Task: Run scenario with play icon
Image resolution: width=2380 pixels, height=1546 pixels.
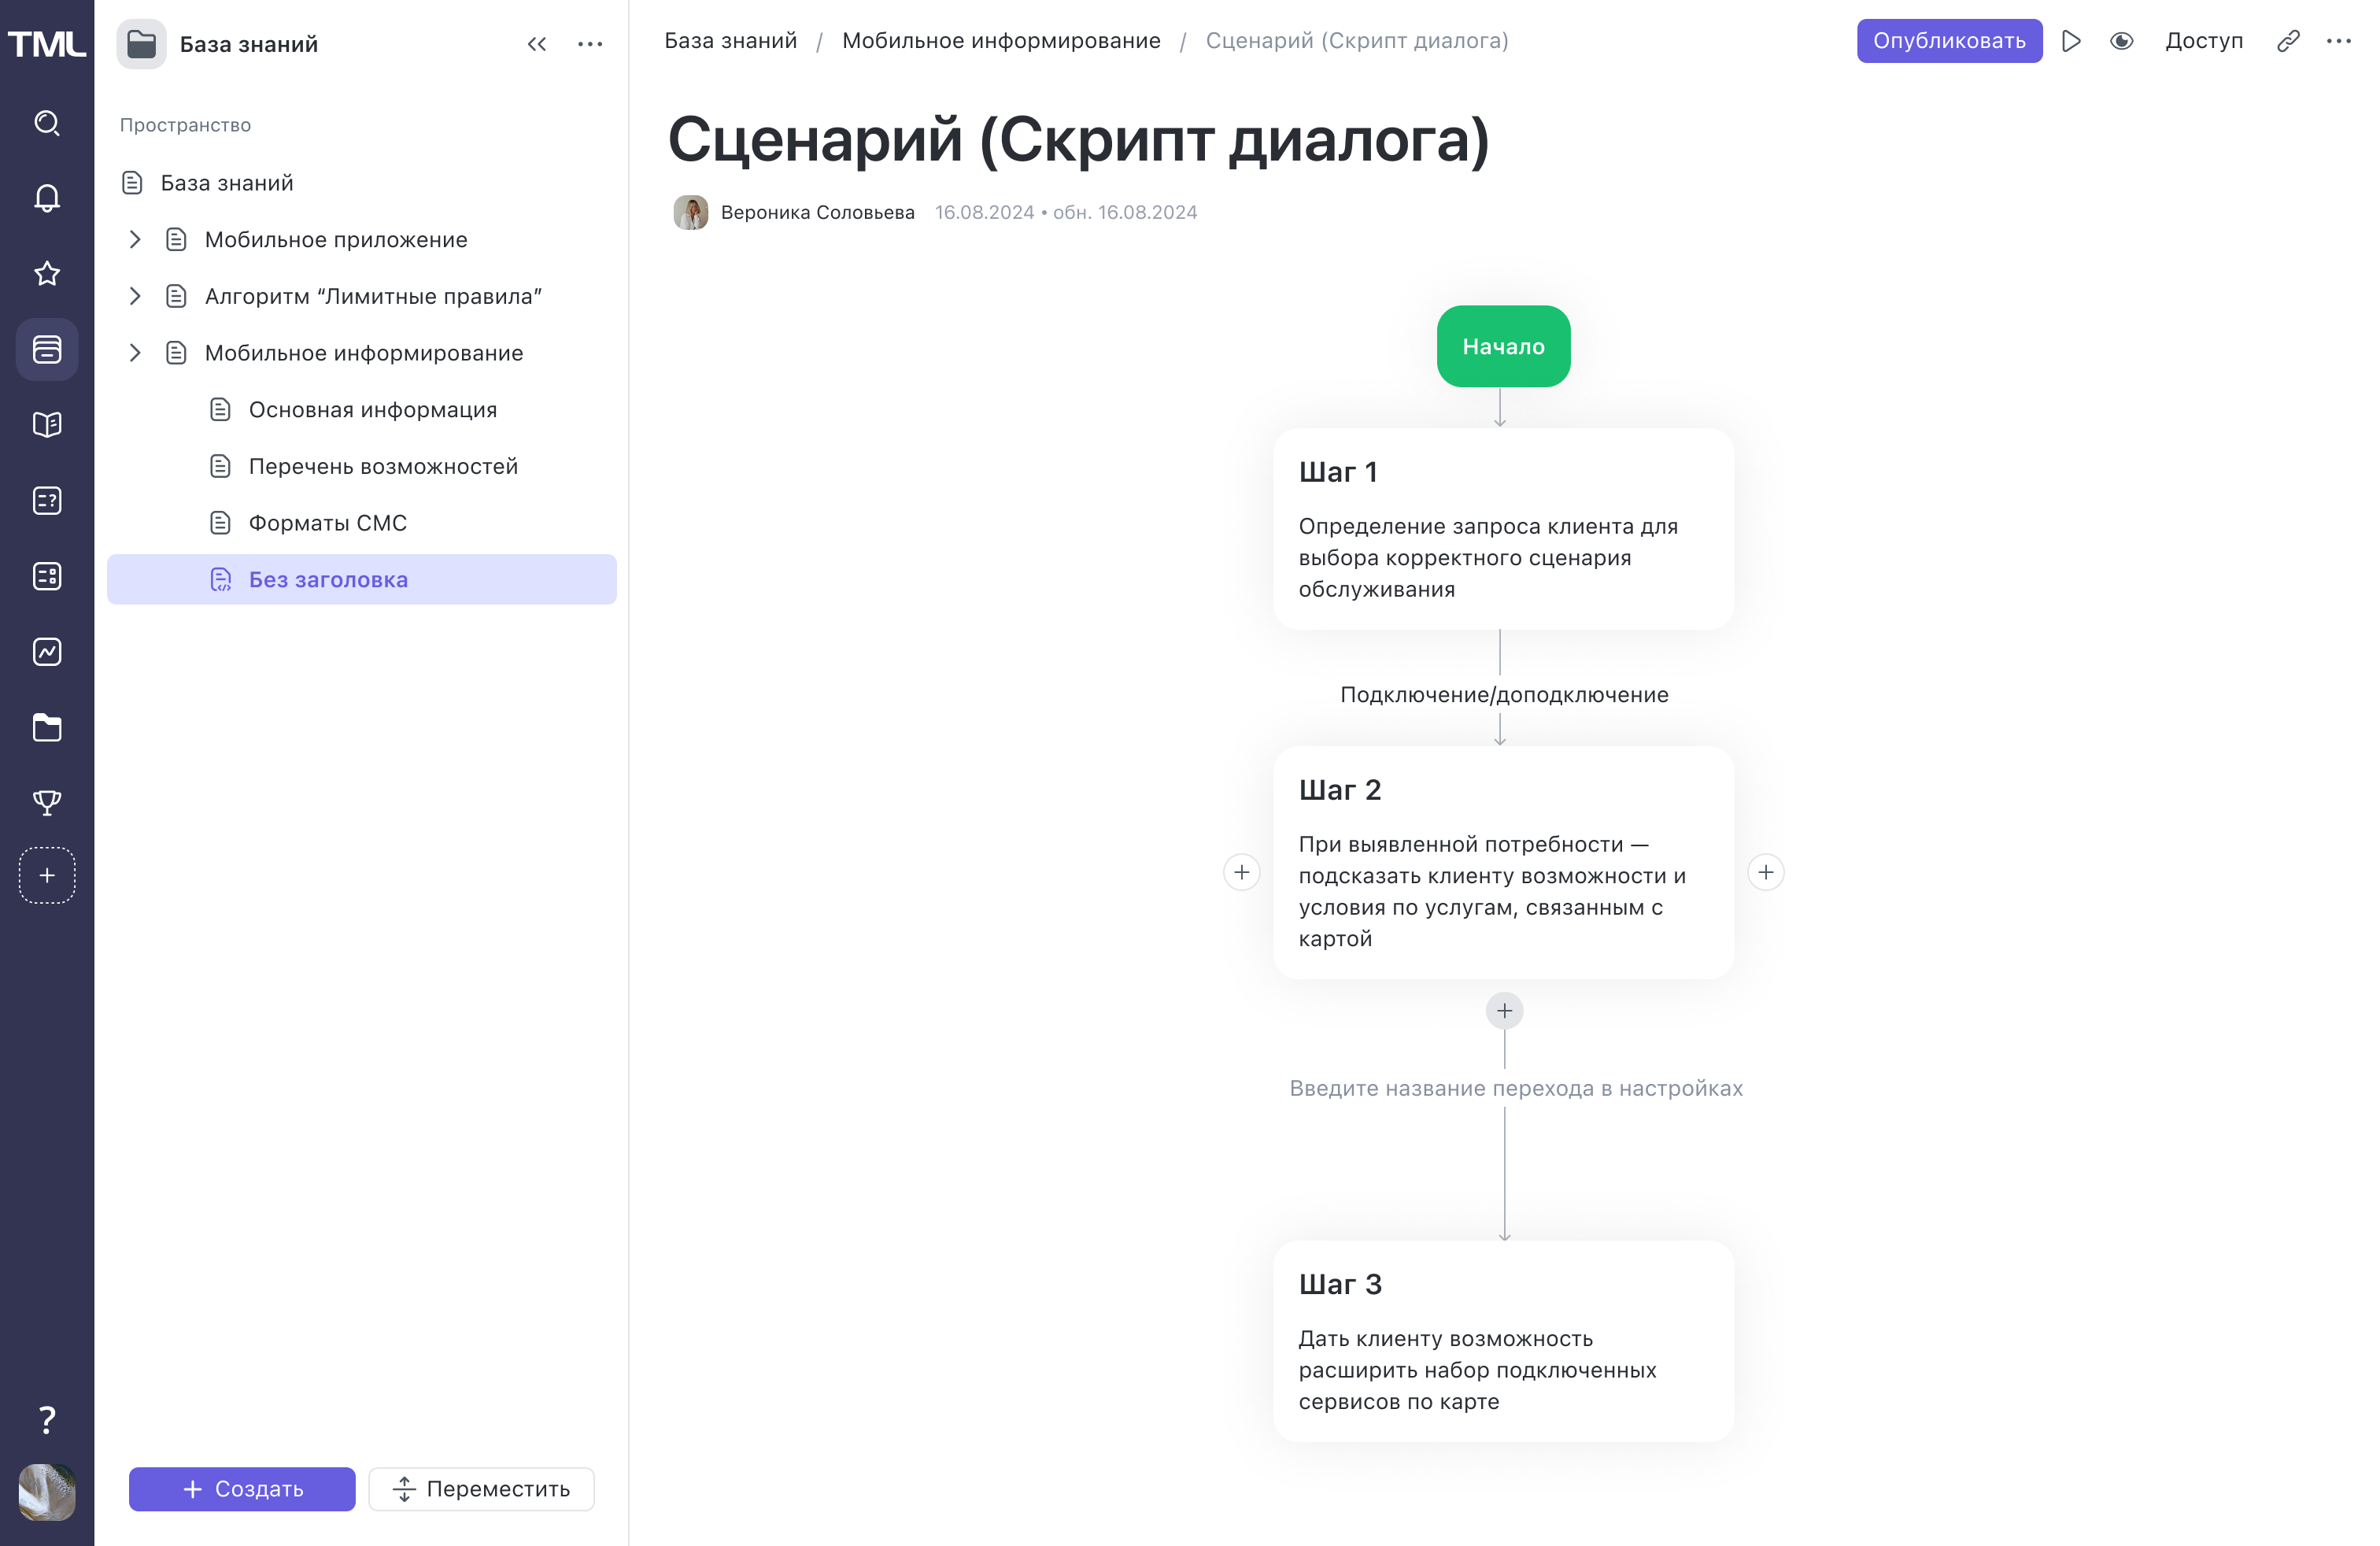Action: point(2071,41)
